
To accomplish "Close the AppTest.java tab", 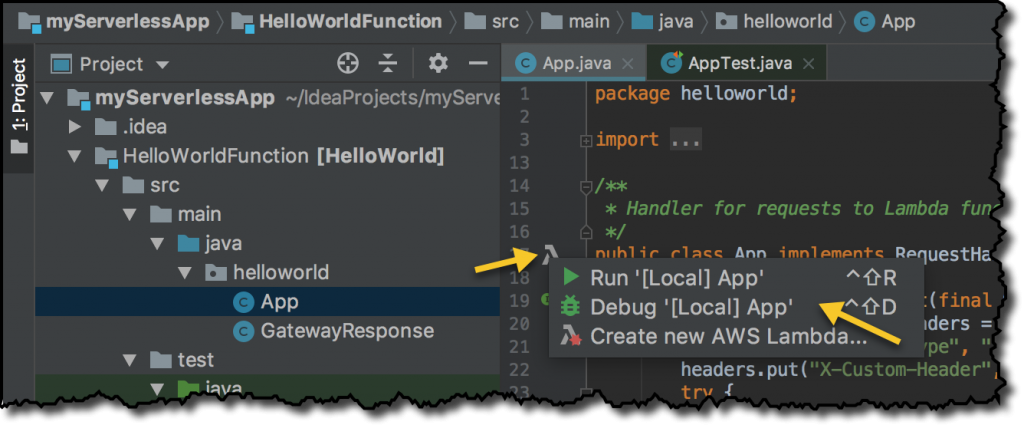I will pyautogui.click(x=808, y=64).
